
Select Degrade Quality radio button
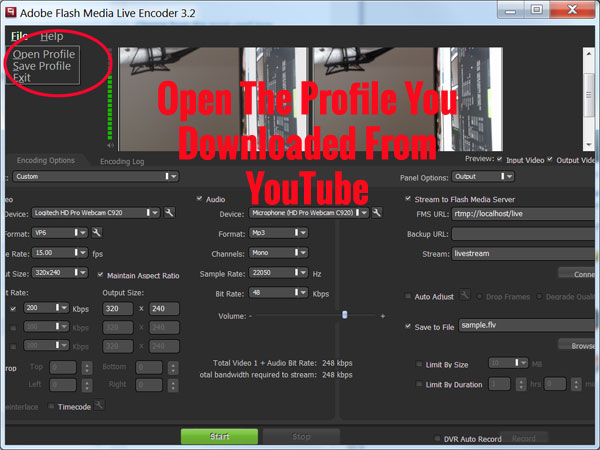coord(540,297)
